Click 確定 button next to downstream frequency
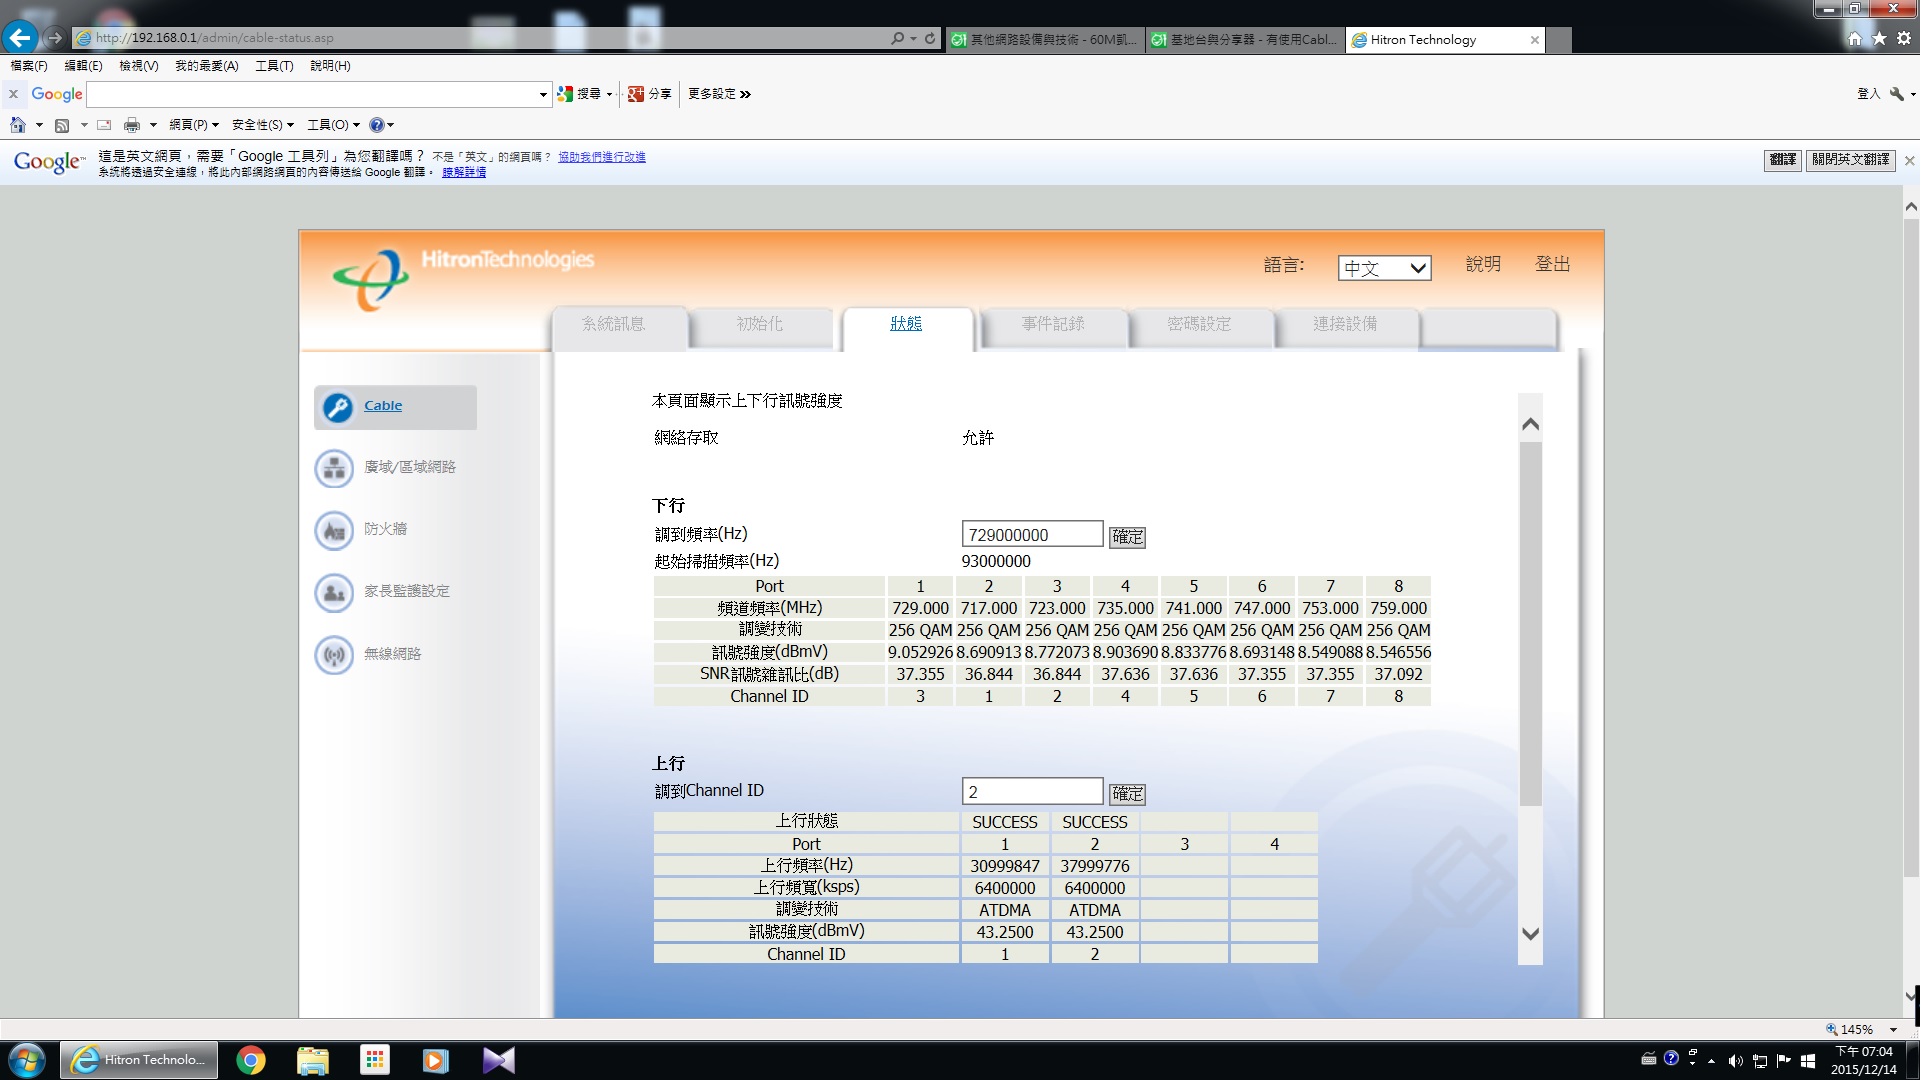Screen dimensions: 1928x1080 (x=1127, y=537)
